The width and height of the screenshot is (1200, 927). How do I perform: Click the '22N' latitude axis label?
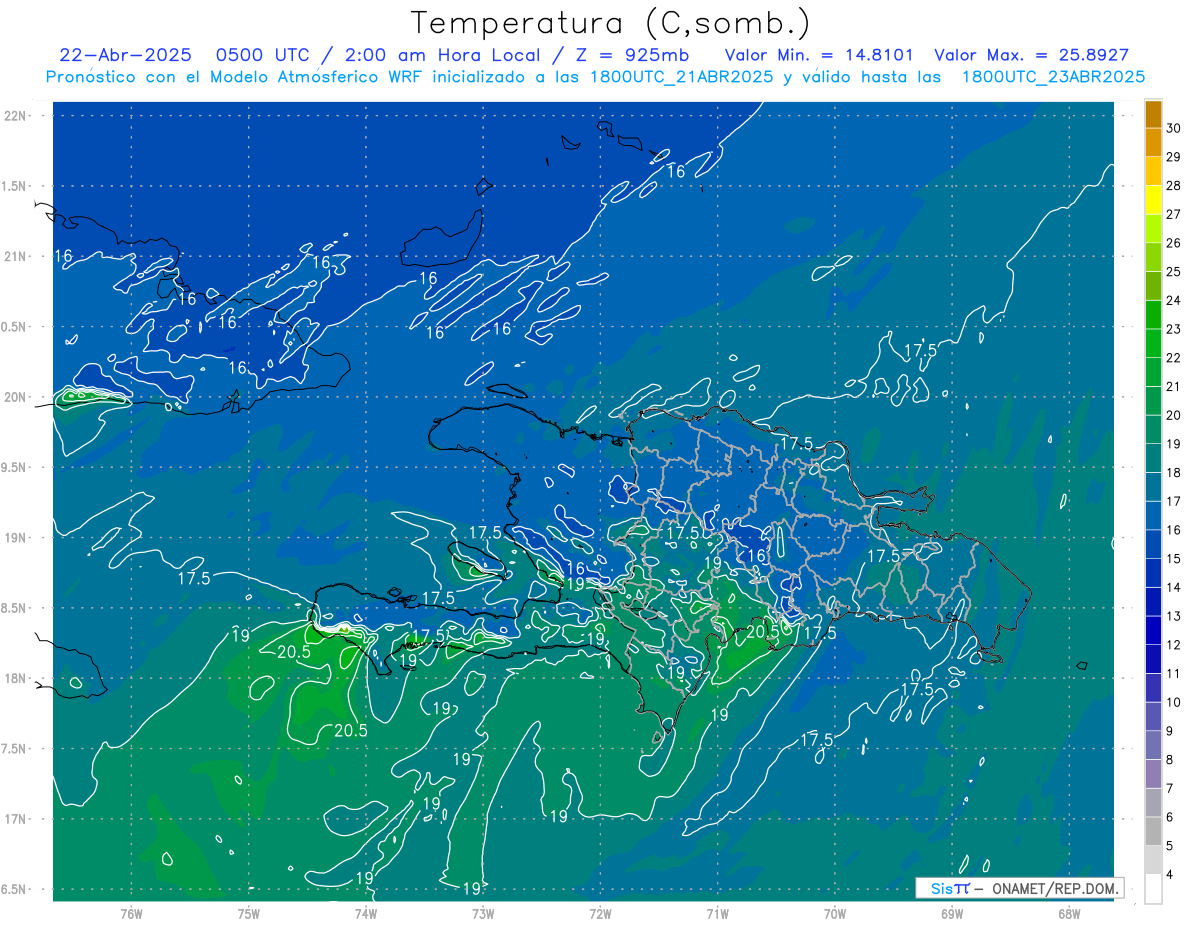pyautogui.click(x=15, y=115)
